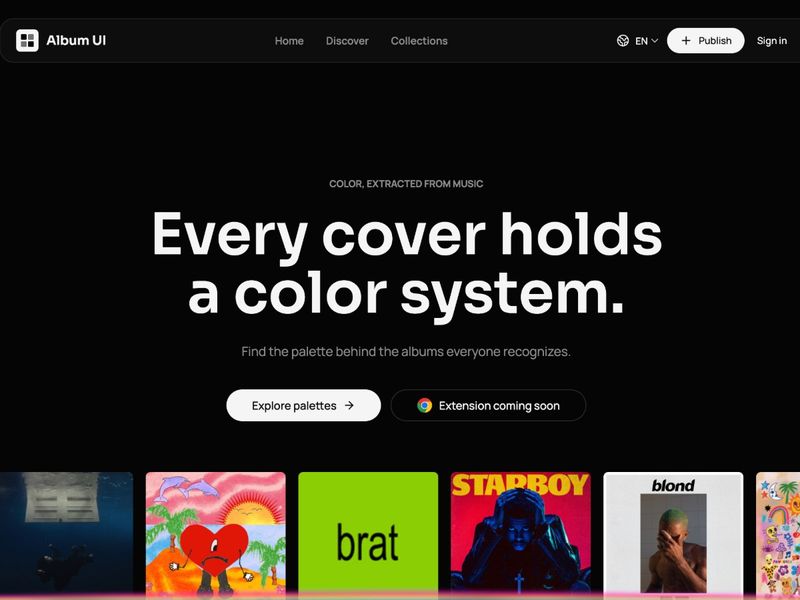800x600 pixels.
Task: Open the Collections nav item
Action: pos(419,41)
